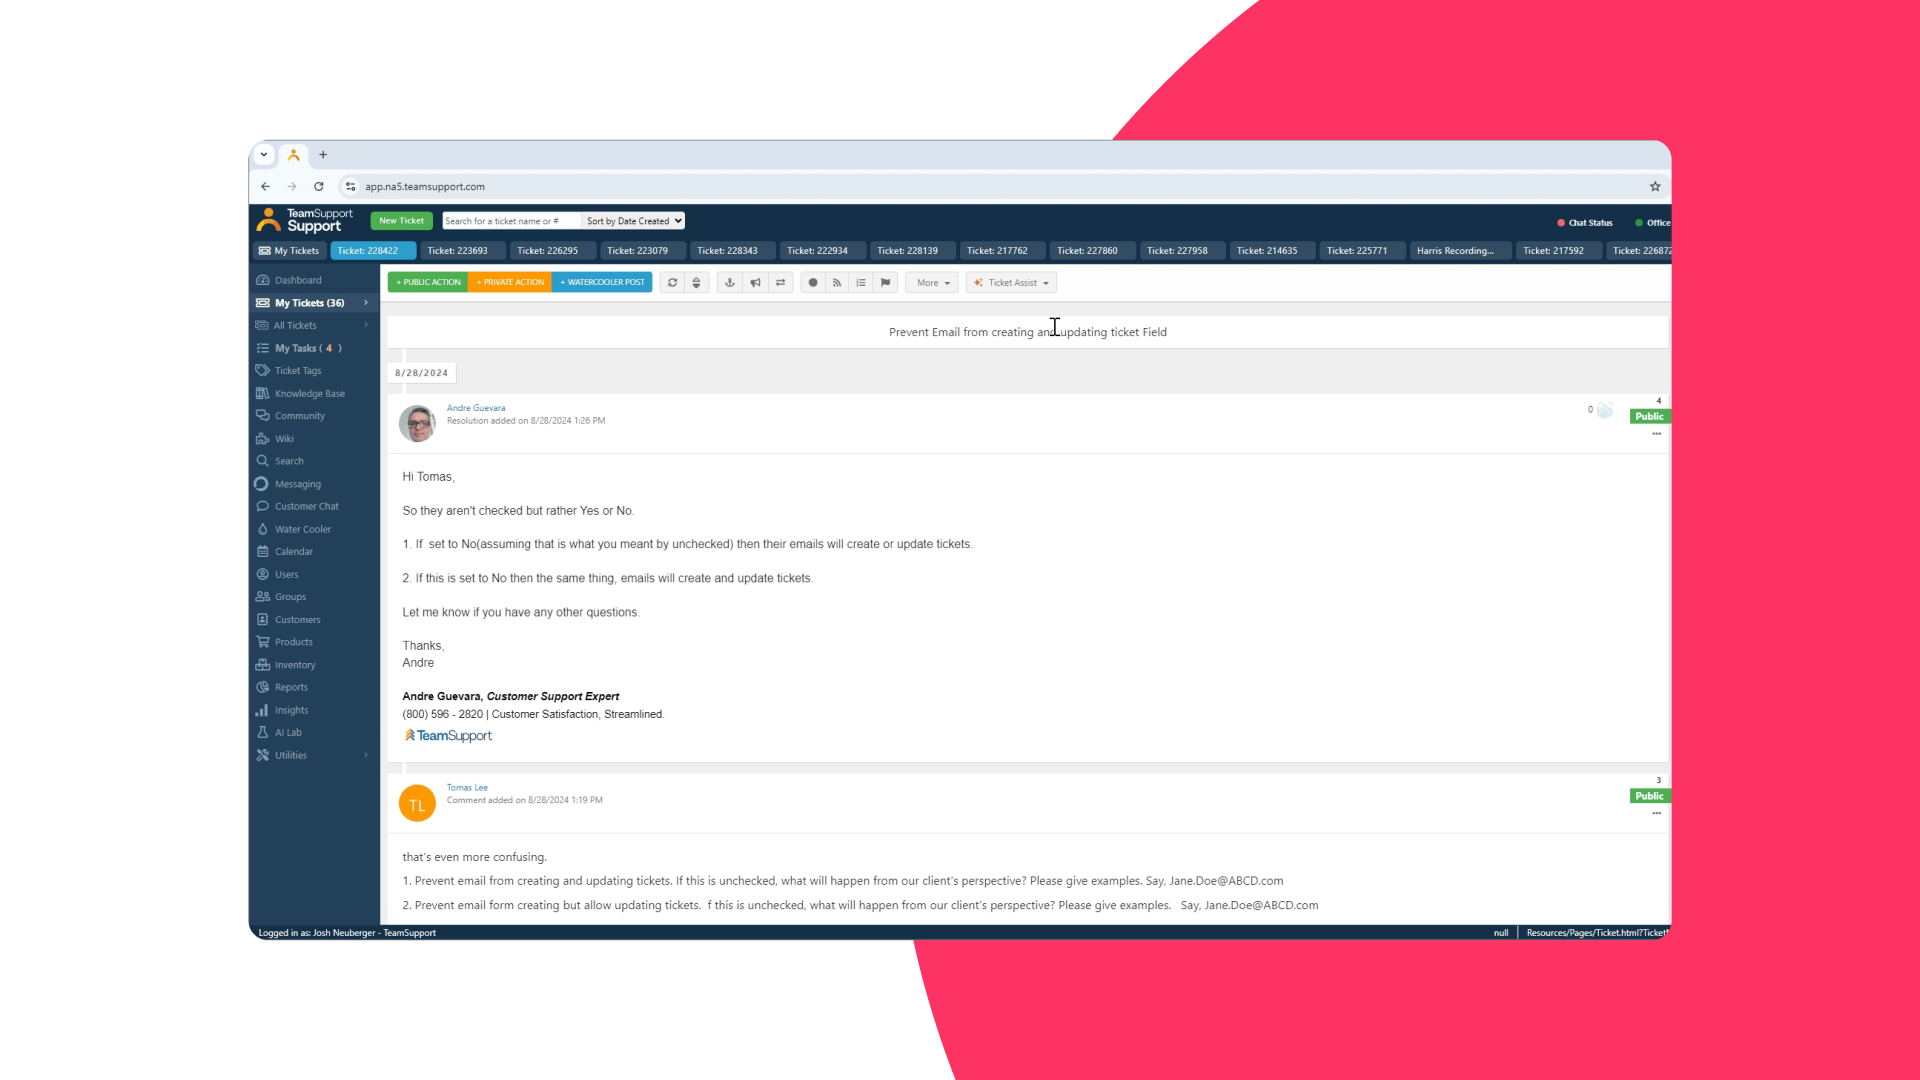Click the download/export ticket icon
The height and width of the screenshot is (1080, 1920).
pos(729,282)
